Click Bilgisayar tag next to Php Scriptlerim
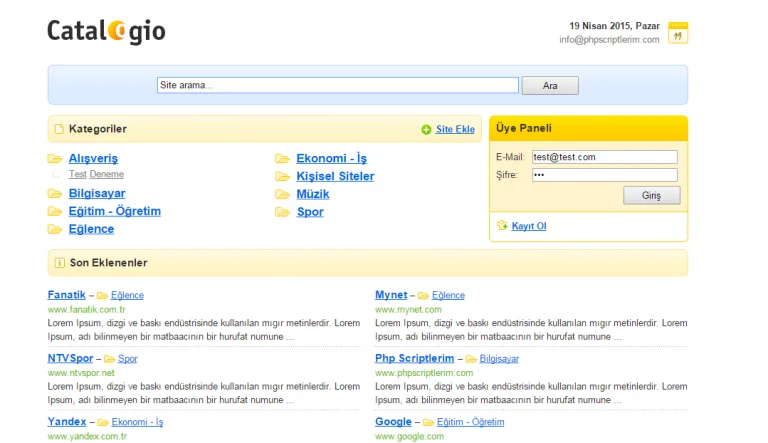 point(499,359)
